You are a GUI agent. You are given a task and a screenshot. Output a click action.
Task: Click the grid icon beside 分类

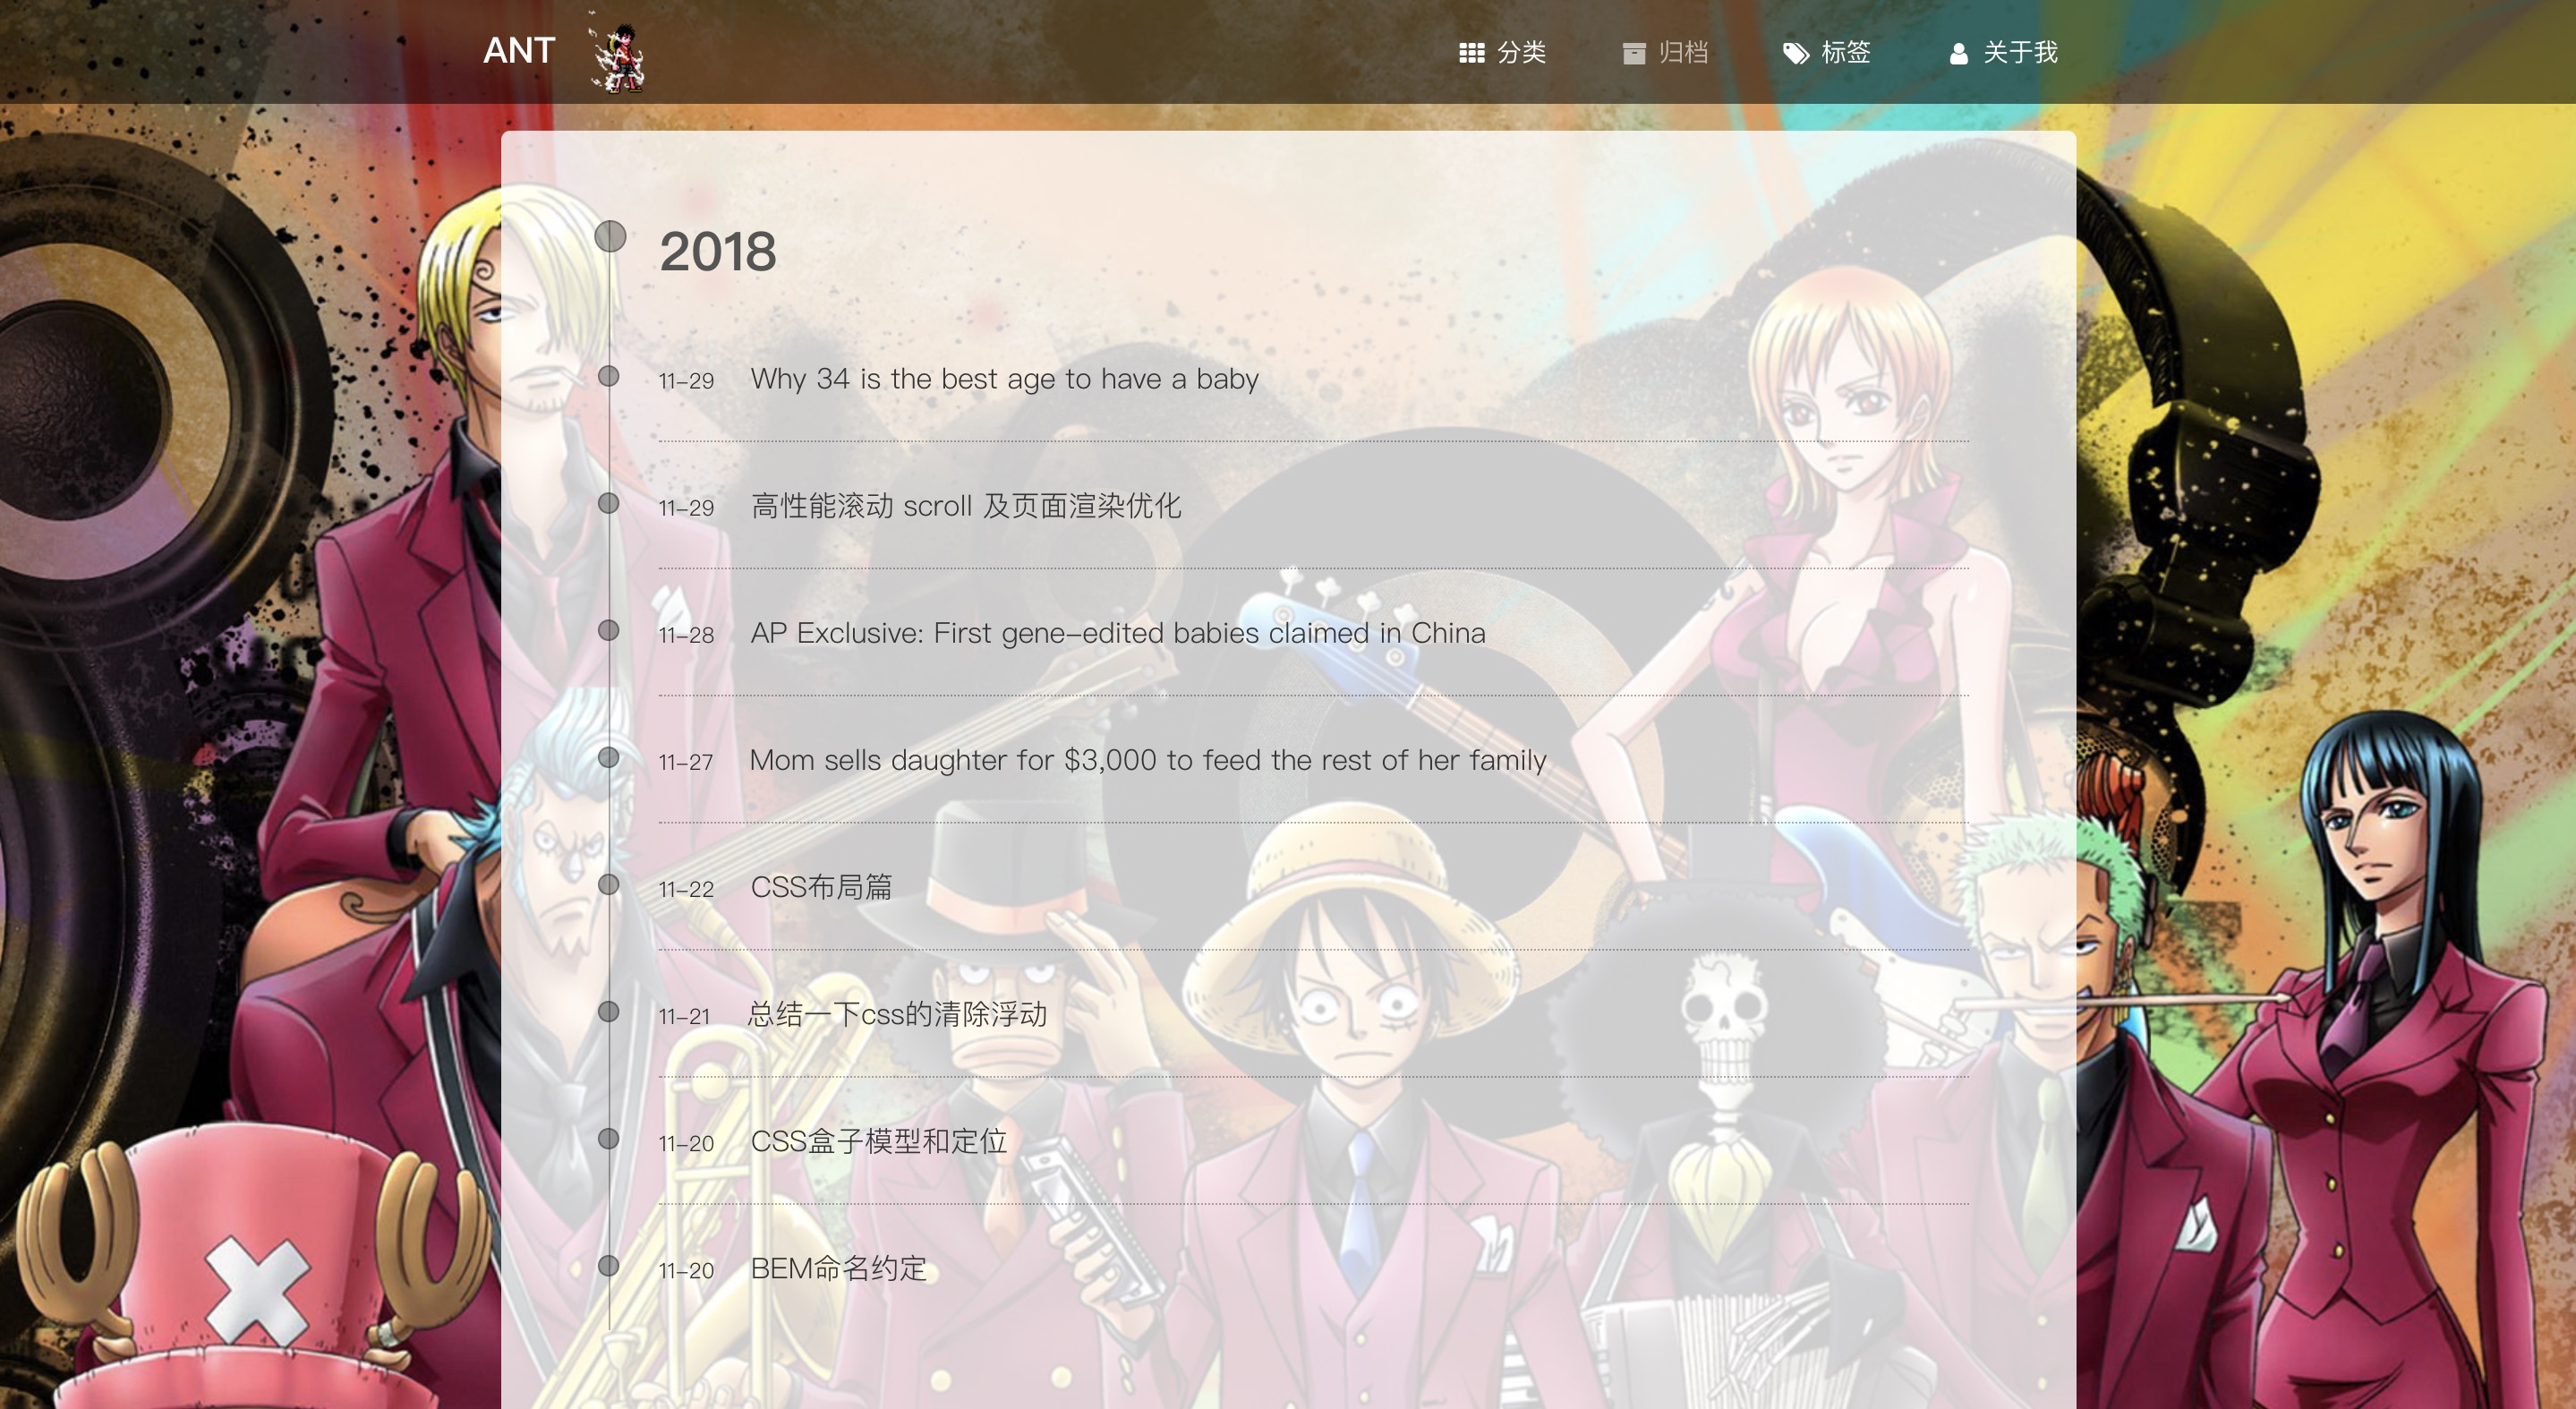[x=1471, y=53]
